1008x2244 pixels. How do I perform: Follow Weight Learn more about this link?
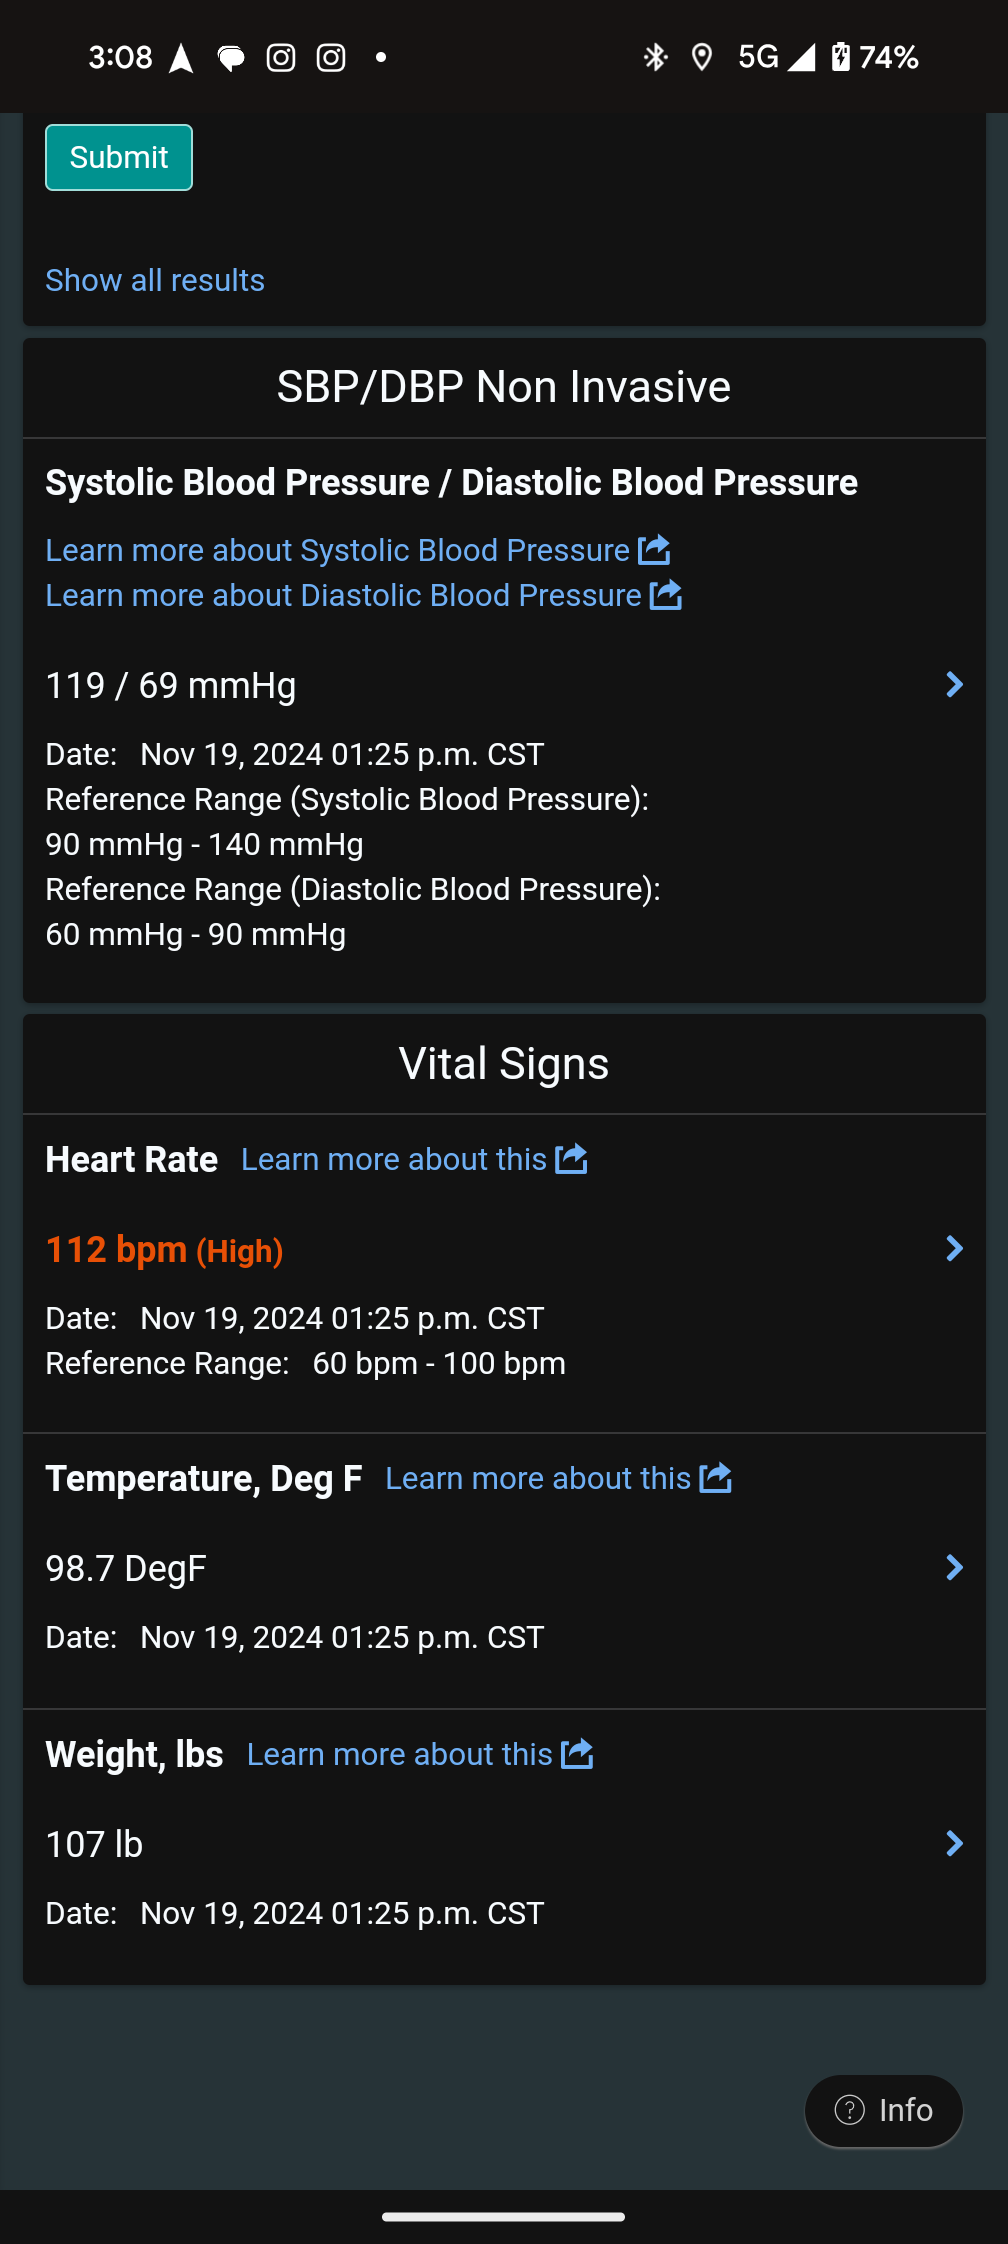coord(400,1754)
